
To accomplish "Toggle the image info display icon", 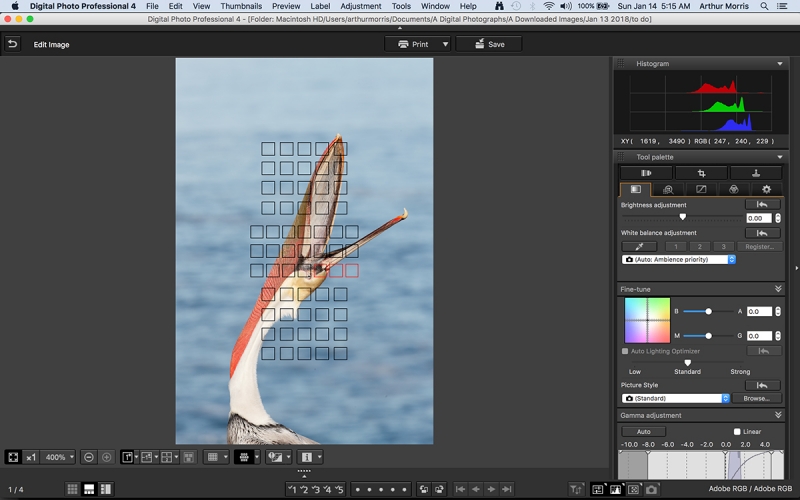I will click(307, 457).
